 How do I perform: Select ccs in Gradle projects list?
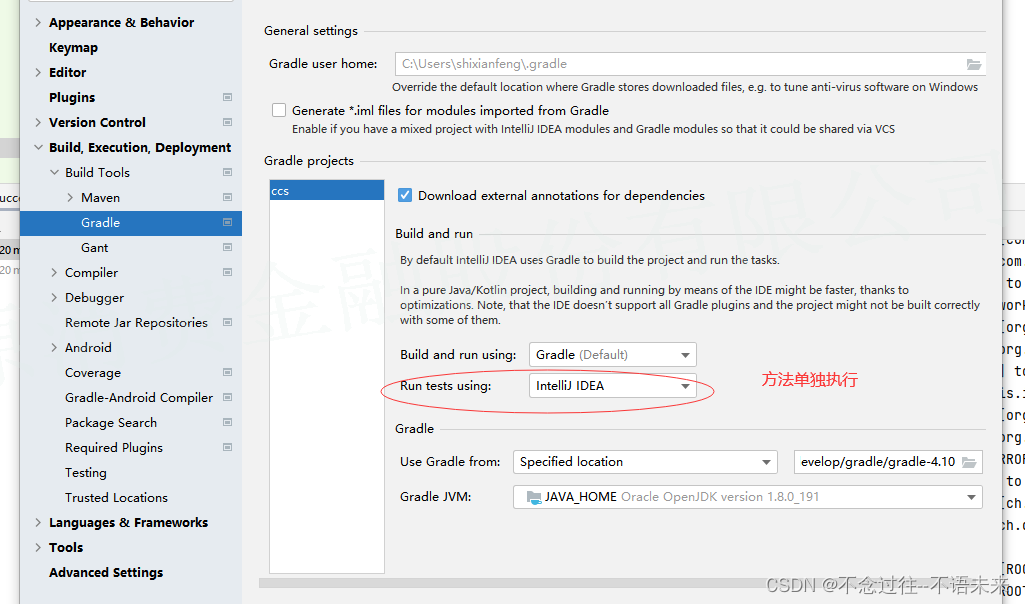click(327, 190)
